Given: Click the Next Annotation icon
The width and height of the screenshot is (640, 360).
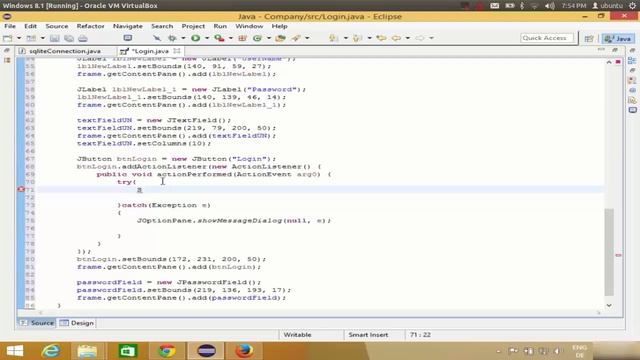Looking at the screenshot, I should coord(334,38).
